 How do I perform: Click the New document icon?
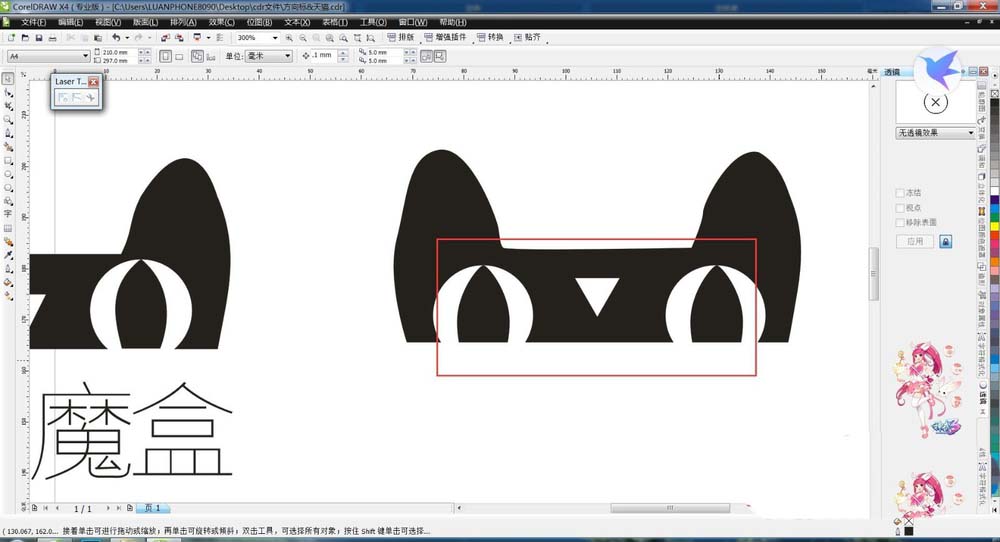click(x=11, y=38)
